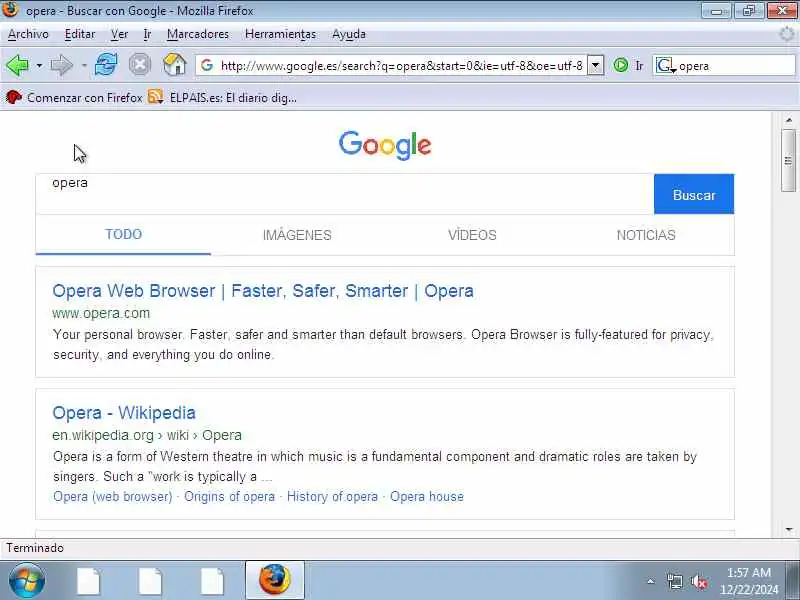Open the History of opera sublink
This screenshot has width=800, height=600.
(332, 496)
